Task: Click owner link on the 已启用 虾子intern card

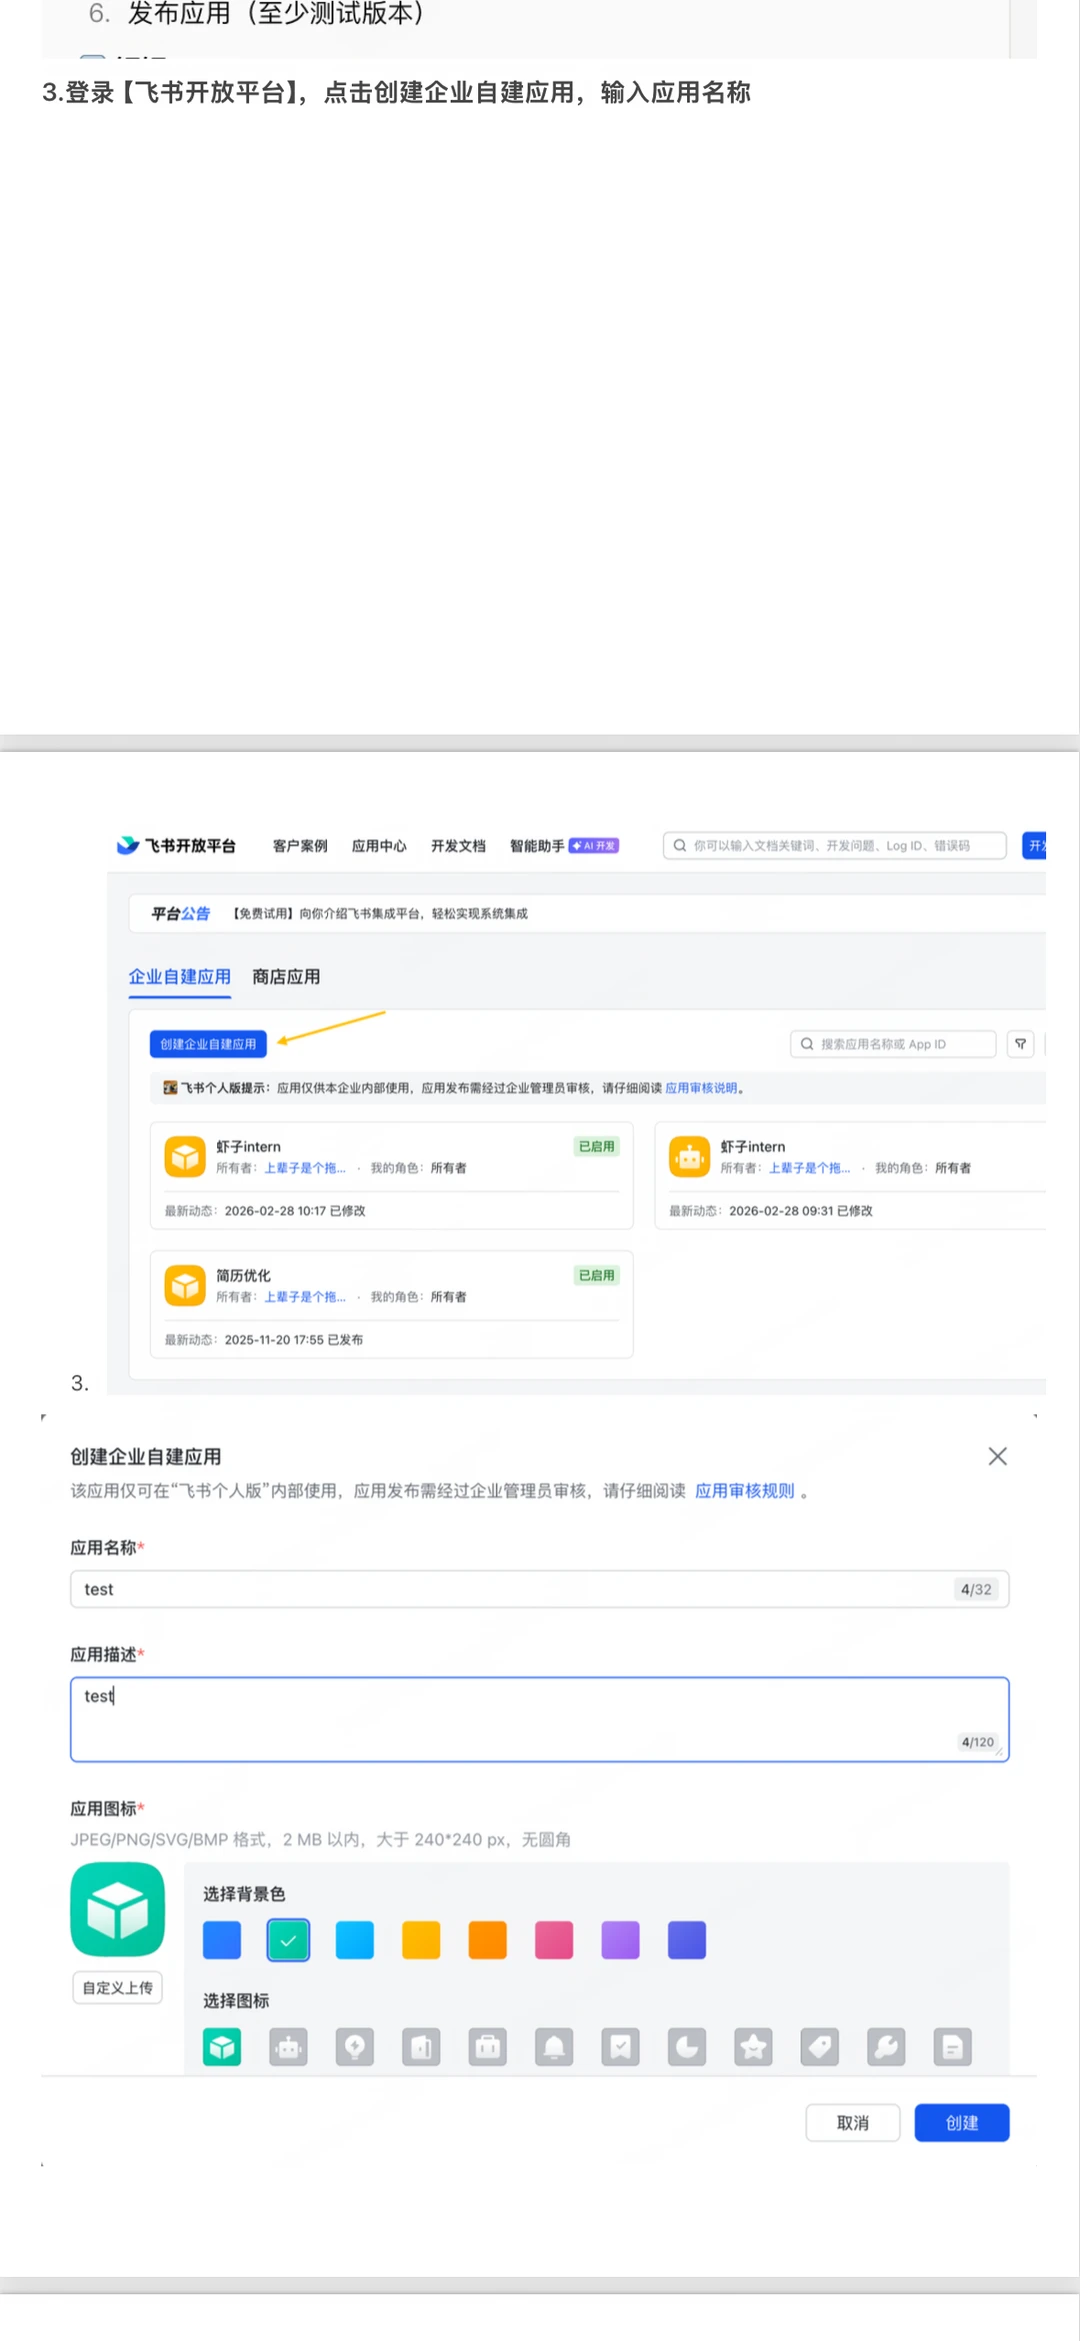Action: click(x=305, y=1168)
